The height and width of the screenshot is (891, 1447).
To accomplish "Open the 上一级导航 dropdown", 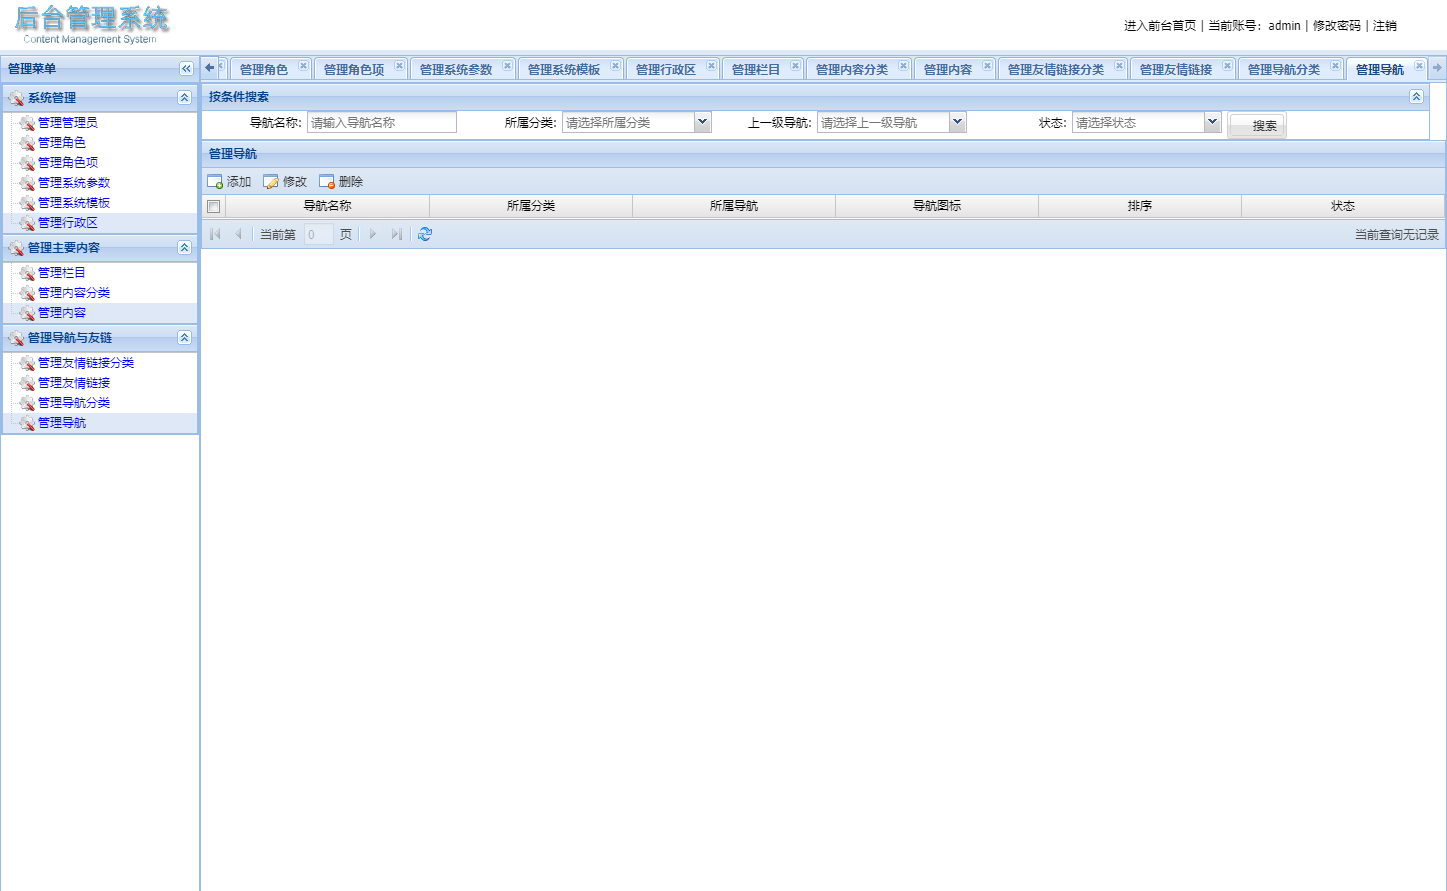I will (x=957, y=121).
